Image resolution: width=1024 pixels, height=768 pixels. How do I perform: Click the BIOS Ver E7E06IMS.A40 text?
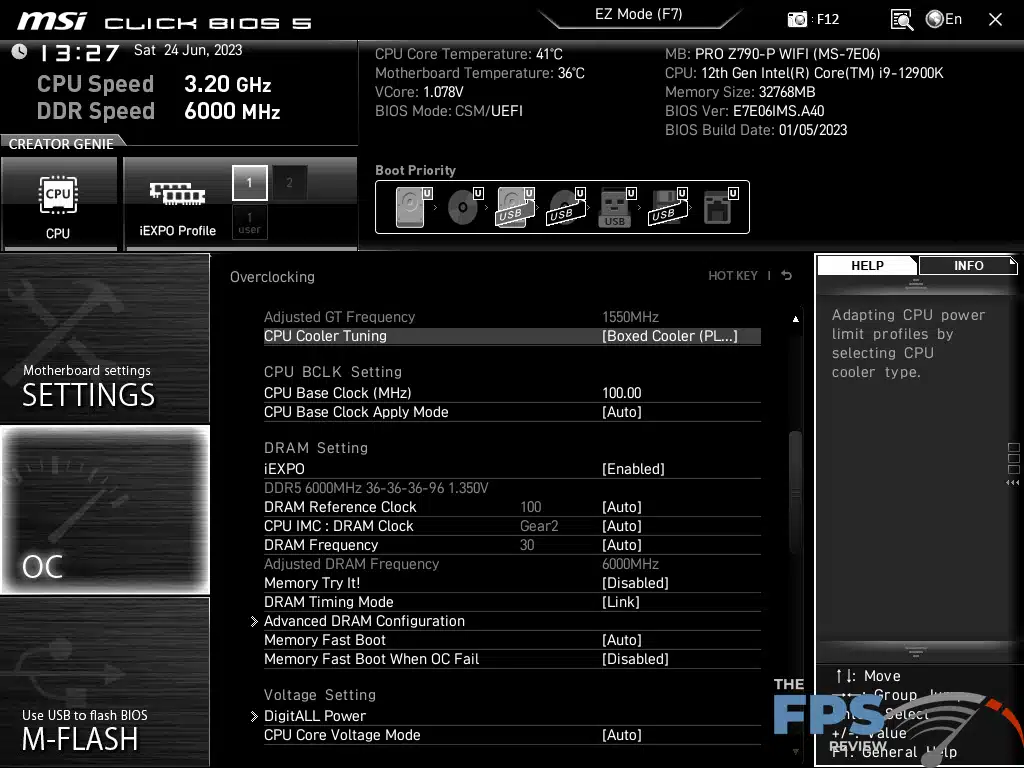pyautogui.click(x=744, y=110)
